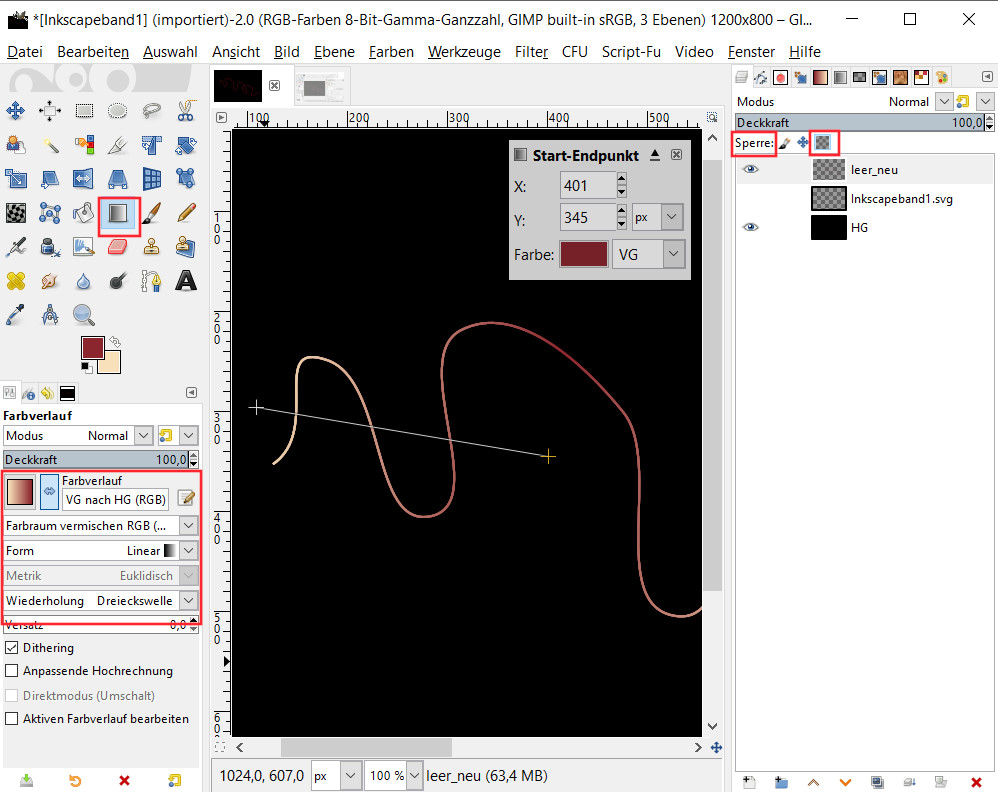
Task: Click the Farbe color swatch in Start-Endpunkt
Action: click(583, 254)
